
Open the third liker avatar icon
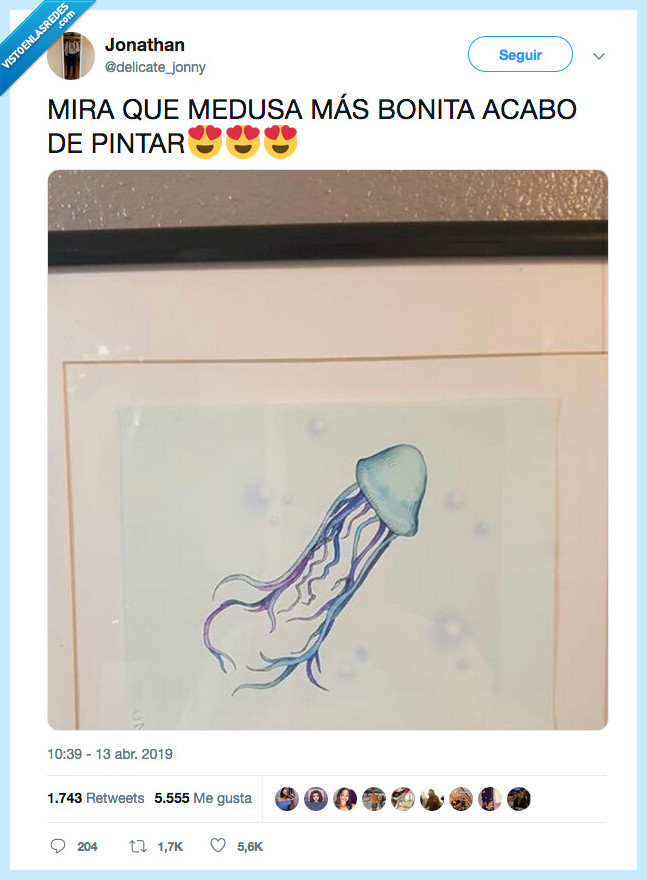tap(346, 798)
